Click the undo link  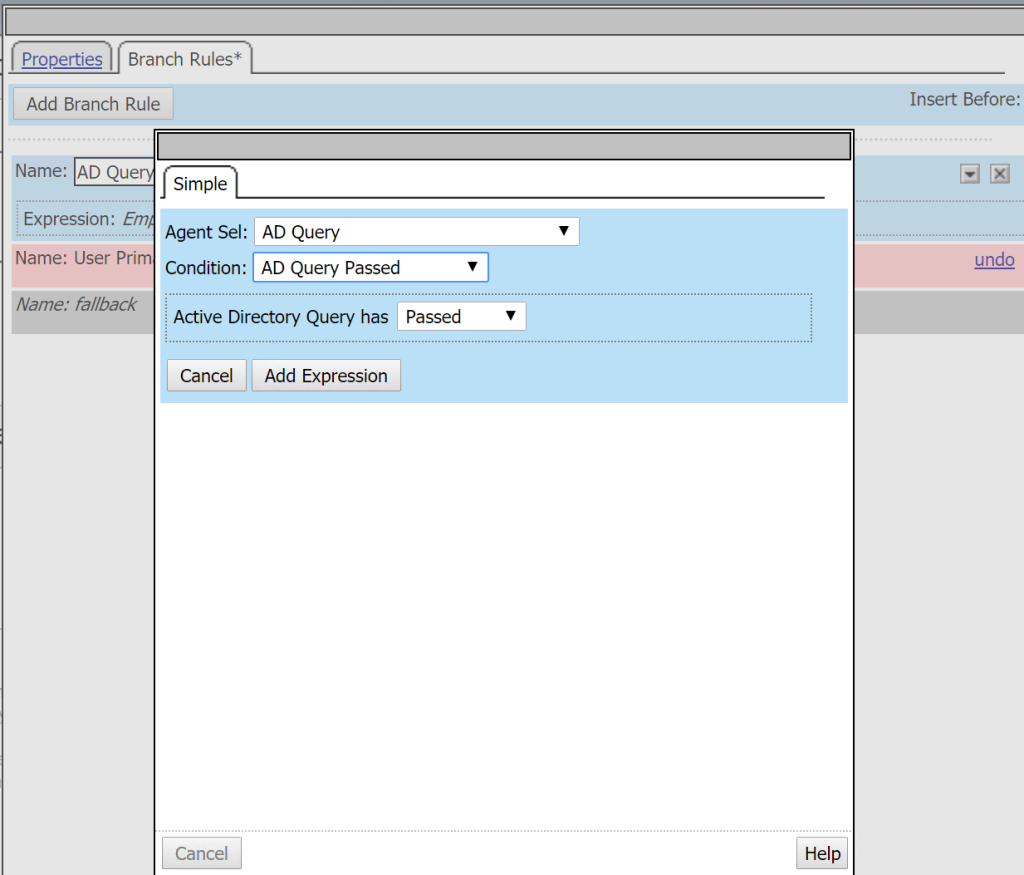(994, 260)
